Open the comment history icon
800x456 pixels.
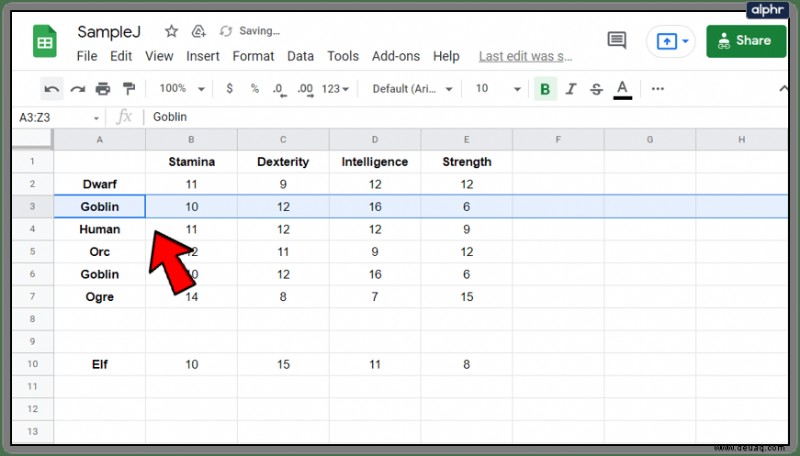pos(617,40)
